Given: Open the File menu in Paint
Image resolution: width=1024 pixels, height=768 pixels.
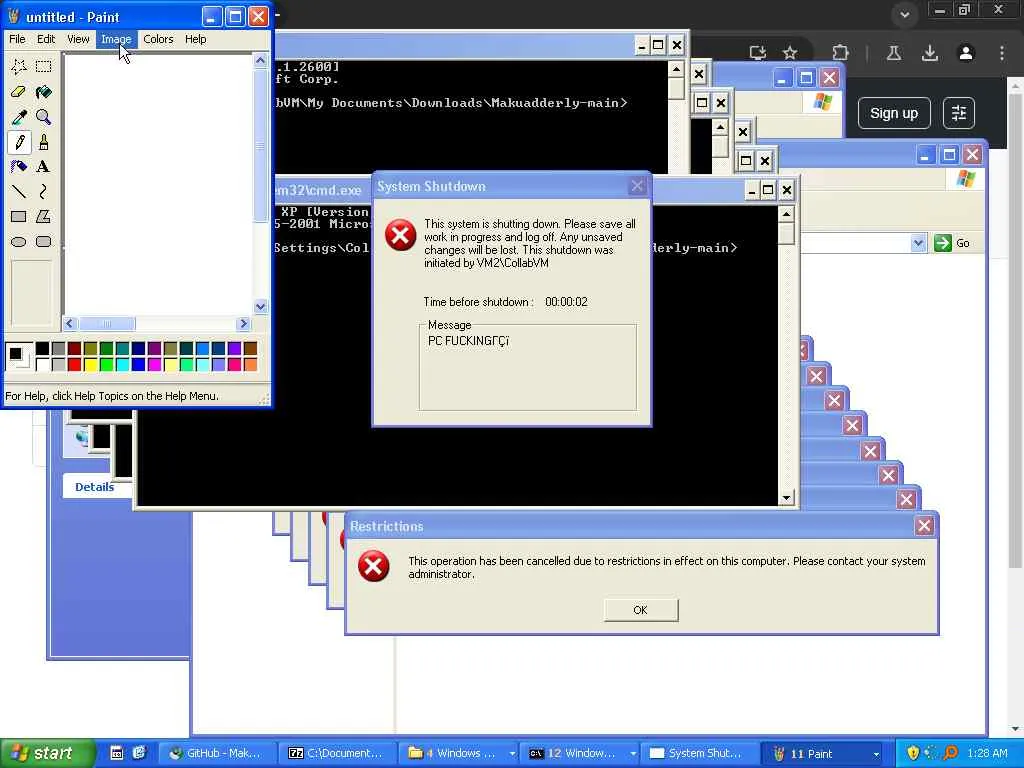Looking at the screenshot, I should (x=17, y=39).
